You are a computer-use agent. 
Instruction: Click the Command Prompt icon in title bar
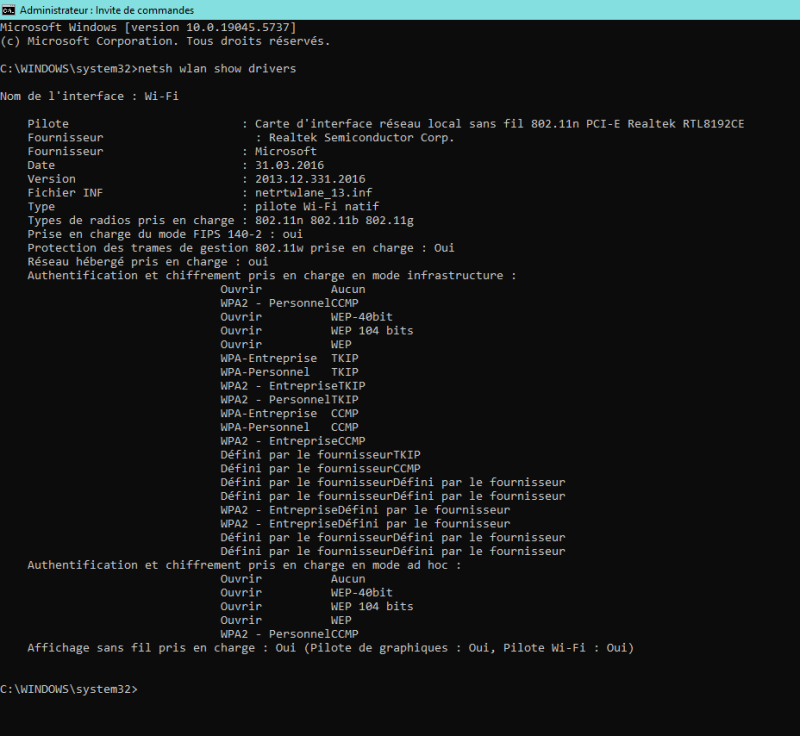(x=9, y=9)
